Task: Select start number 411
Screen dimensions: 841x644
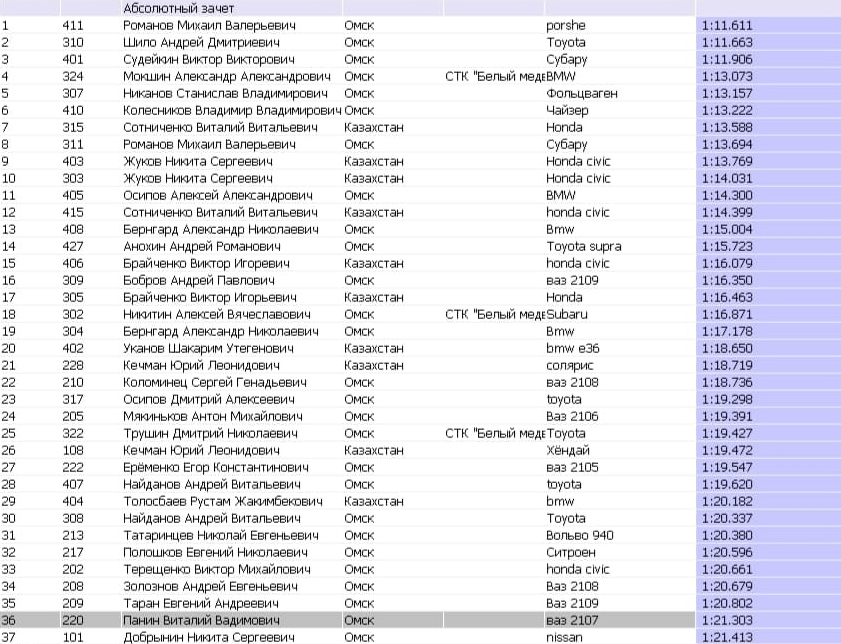Action: (x=72, y=25)
